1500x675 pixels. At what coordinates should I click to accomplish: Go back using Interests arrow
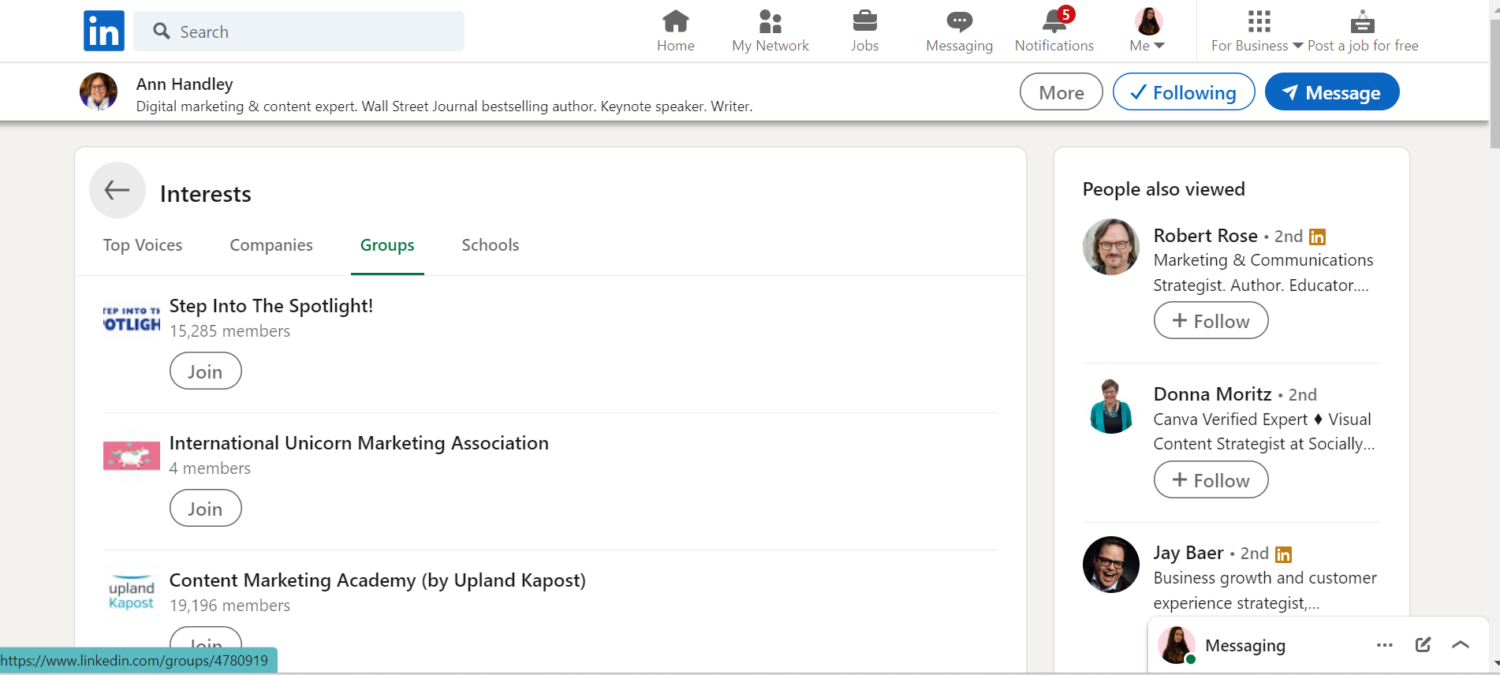pyautogui.click(x=117, y=190)
